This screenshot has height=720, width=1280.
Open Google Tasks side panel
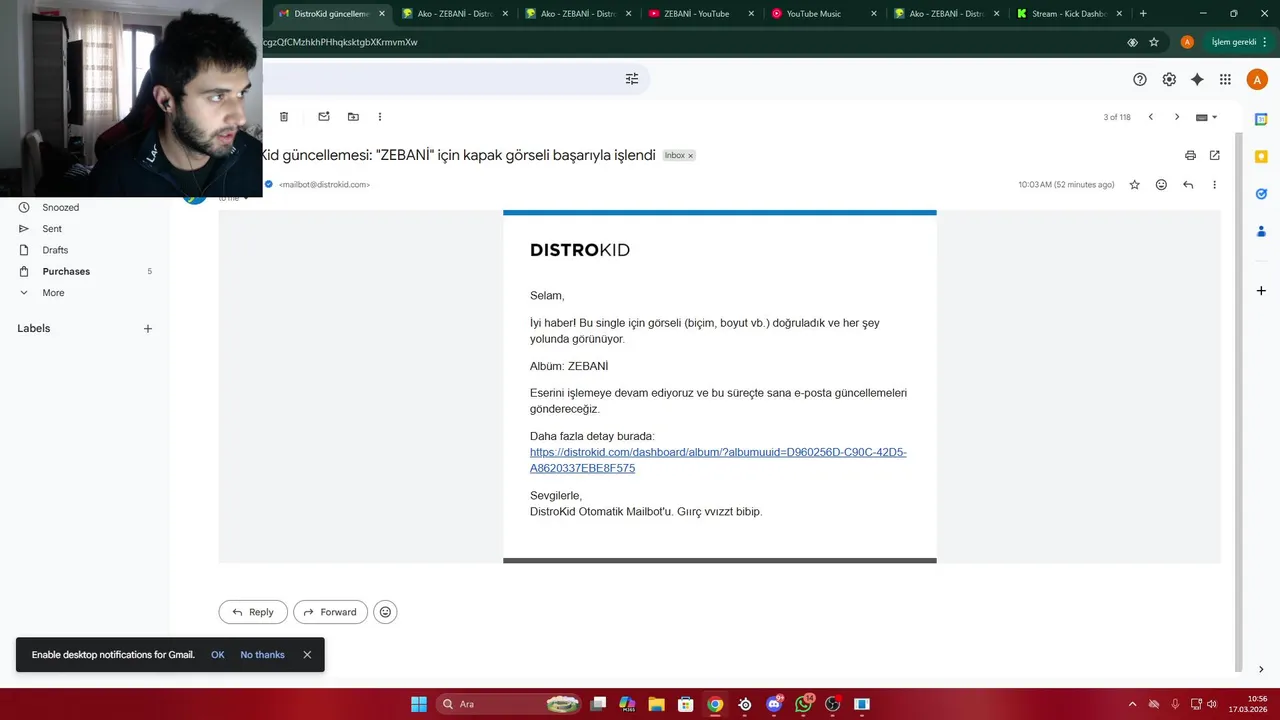pos(1261,194)
